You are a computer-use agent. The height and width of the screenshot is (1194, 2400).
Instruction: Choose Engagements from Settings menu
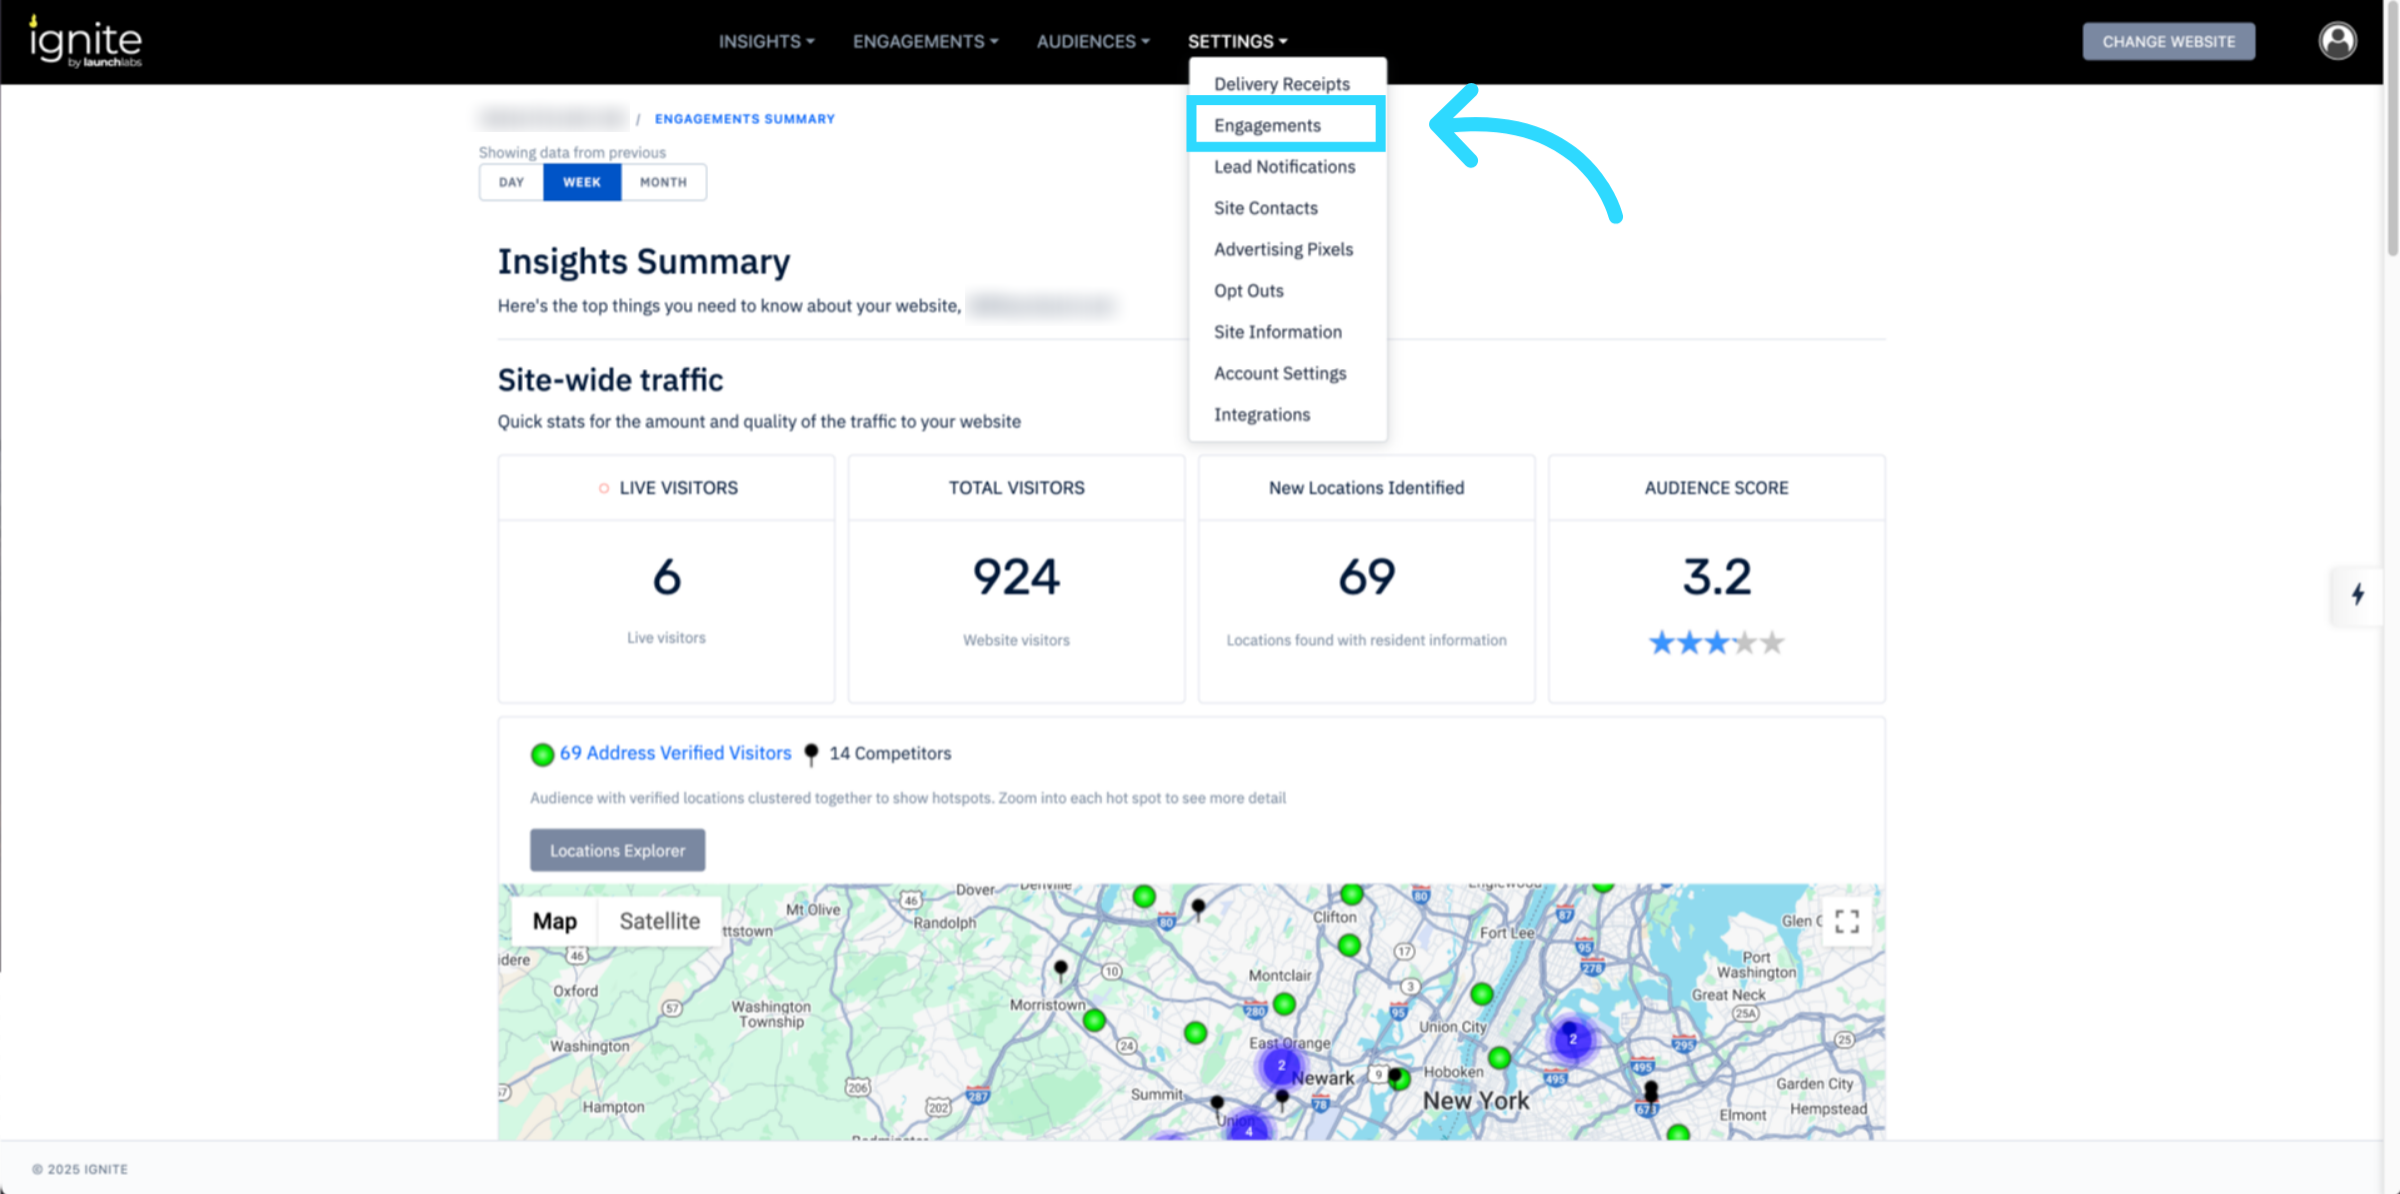point(1267,125)
